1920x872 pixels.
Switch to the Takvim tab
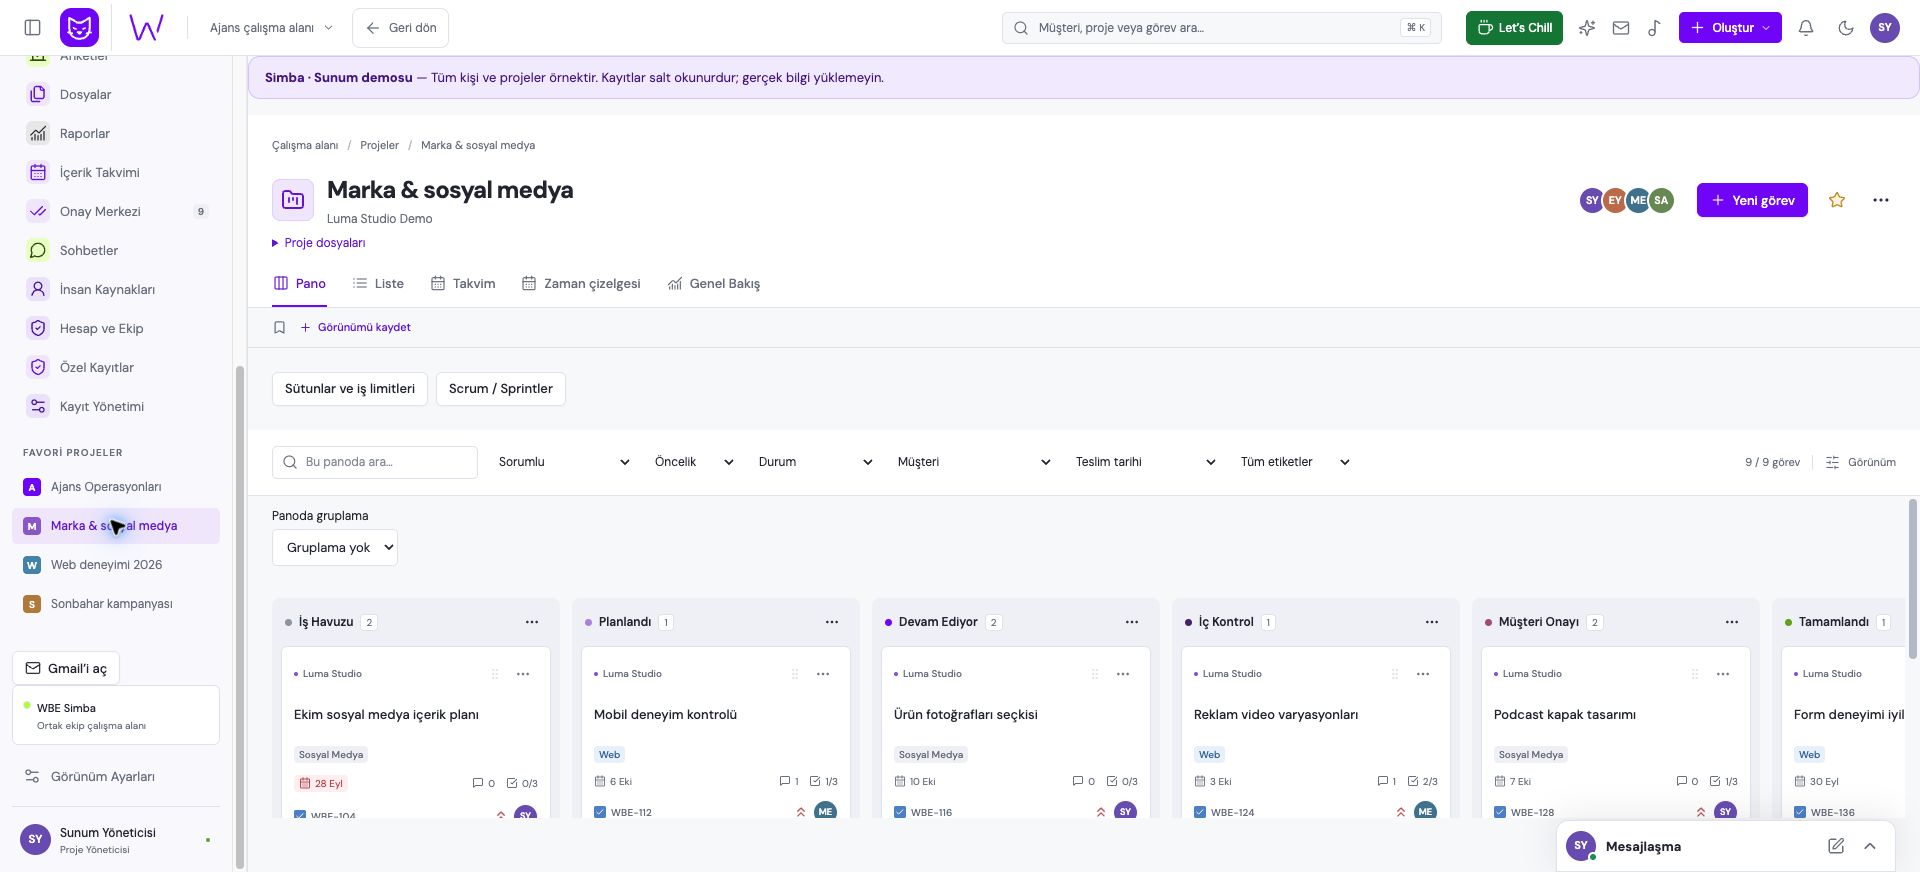click(463, 284)
